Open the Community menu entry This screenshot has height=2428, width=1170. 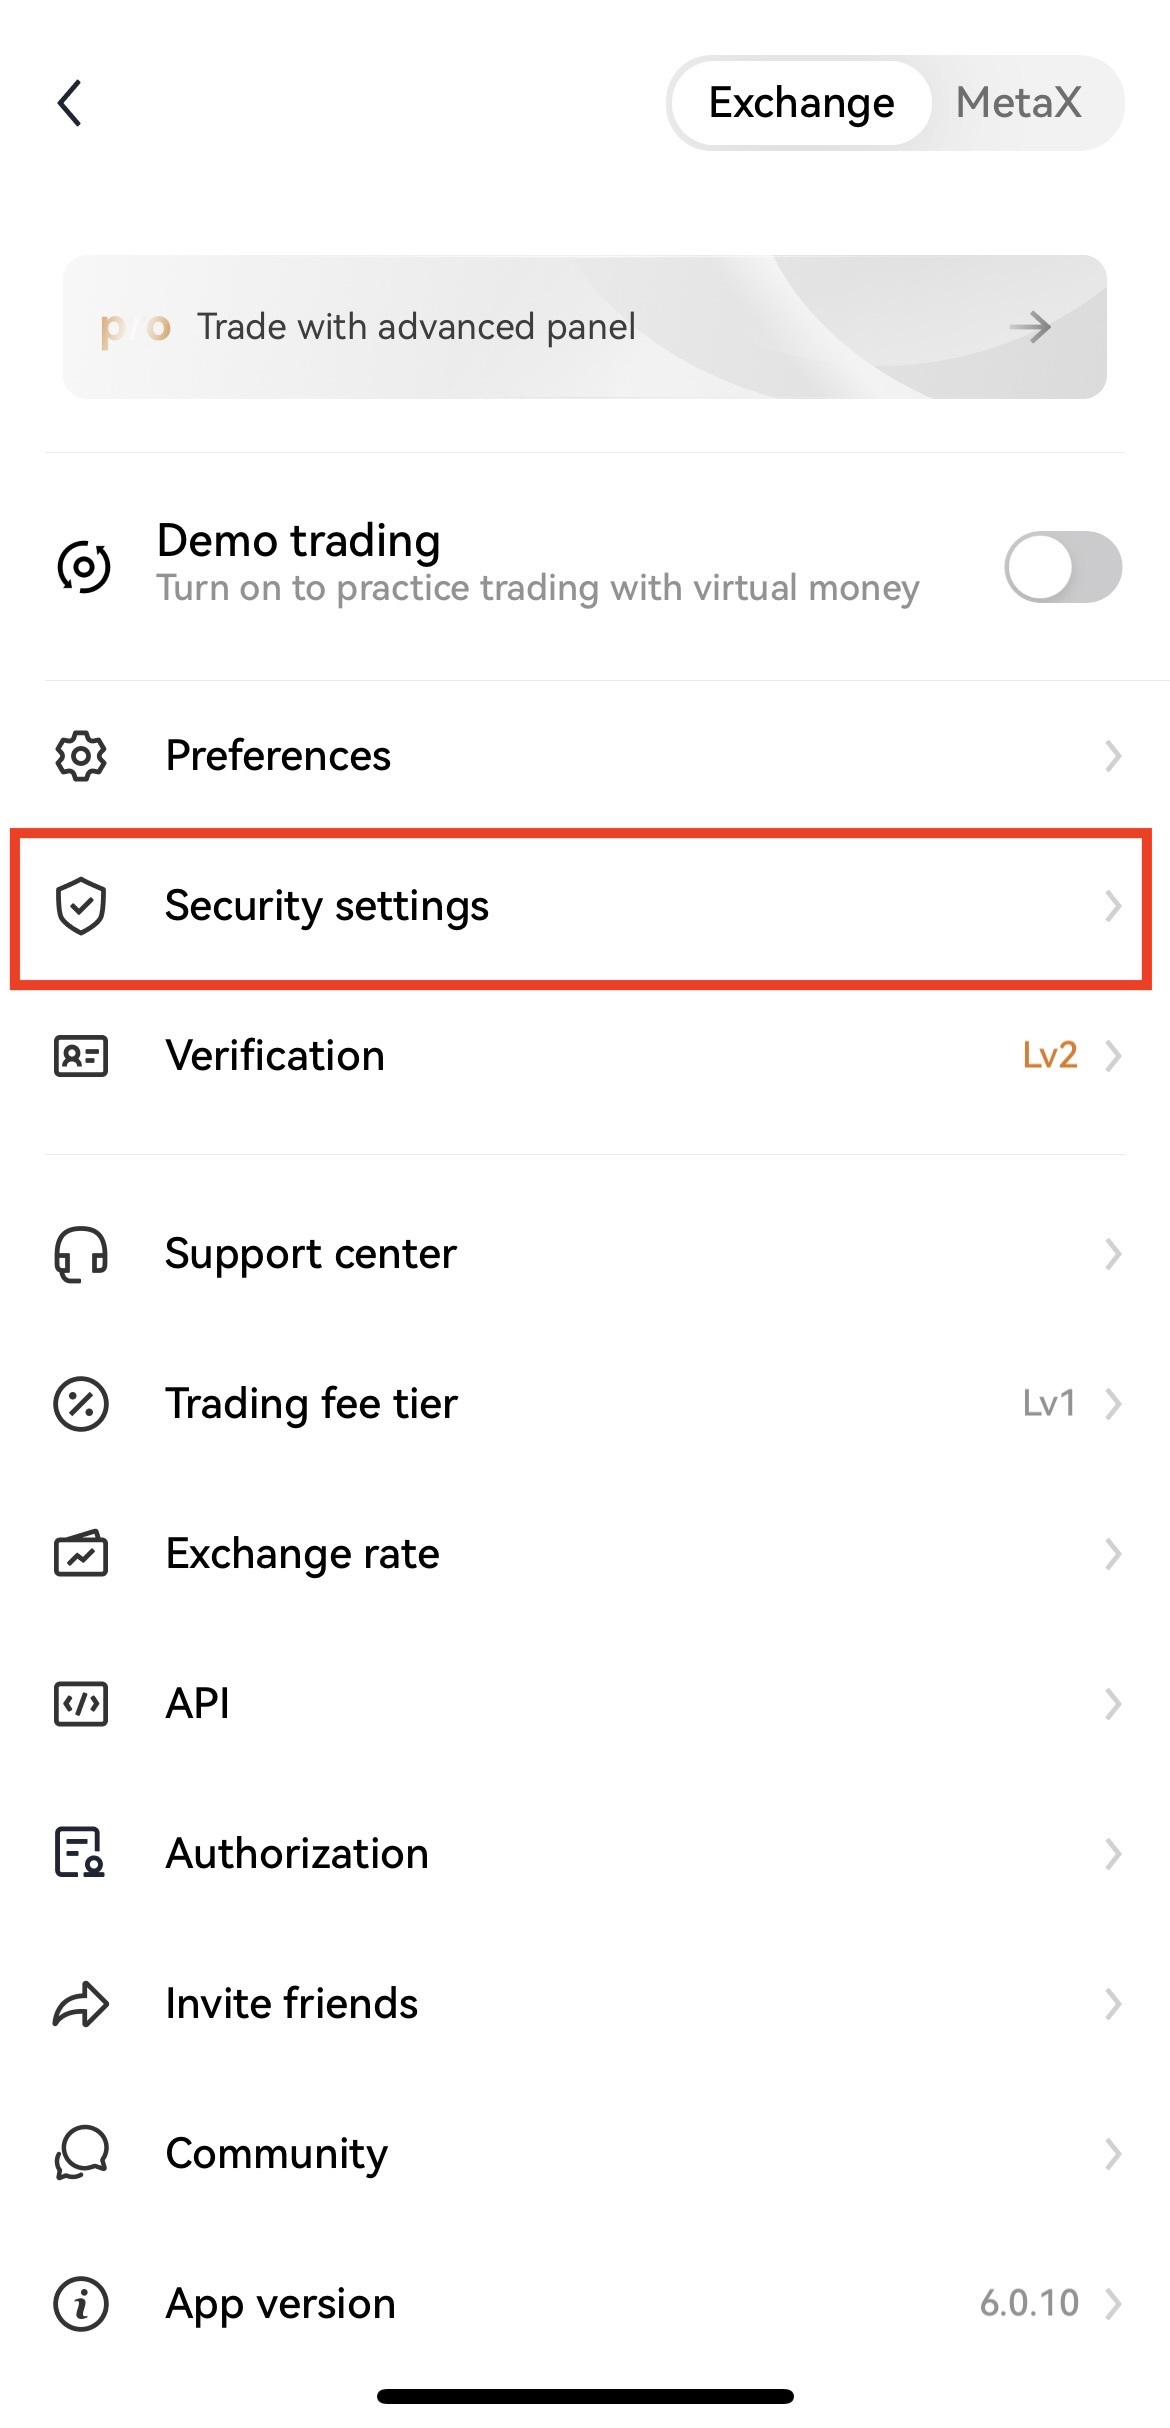(585, 2154)
